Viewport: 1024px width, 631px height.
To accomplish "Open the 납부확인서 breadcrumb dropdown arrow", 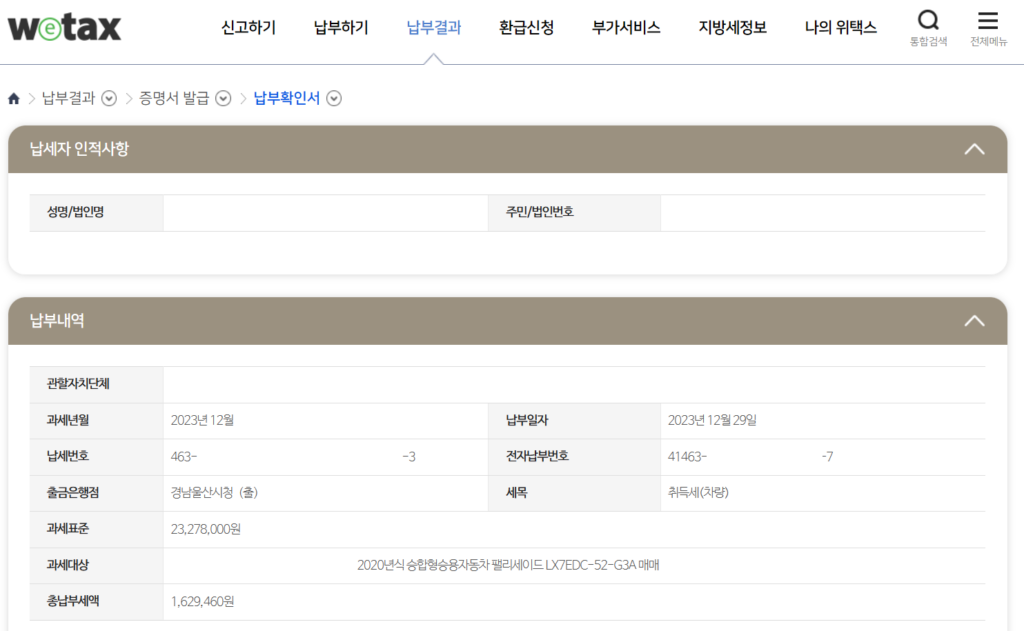I will click(334, 98).
